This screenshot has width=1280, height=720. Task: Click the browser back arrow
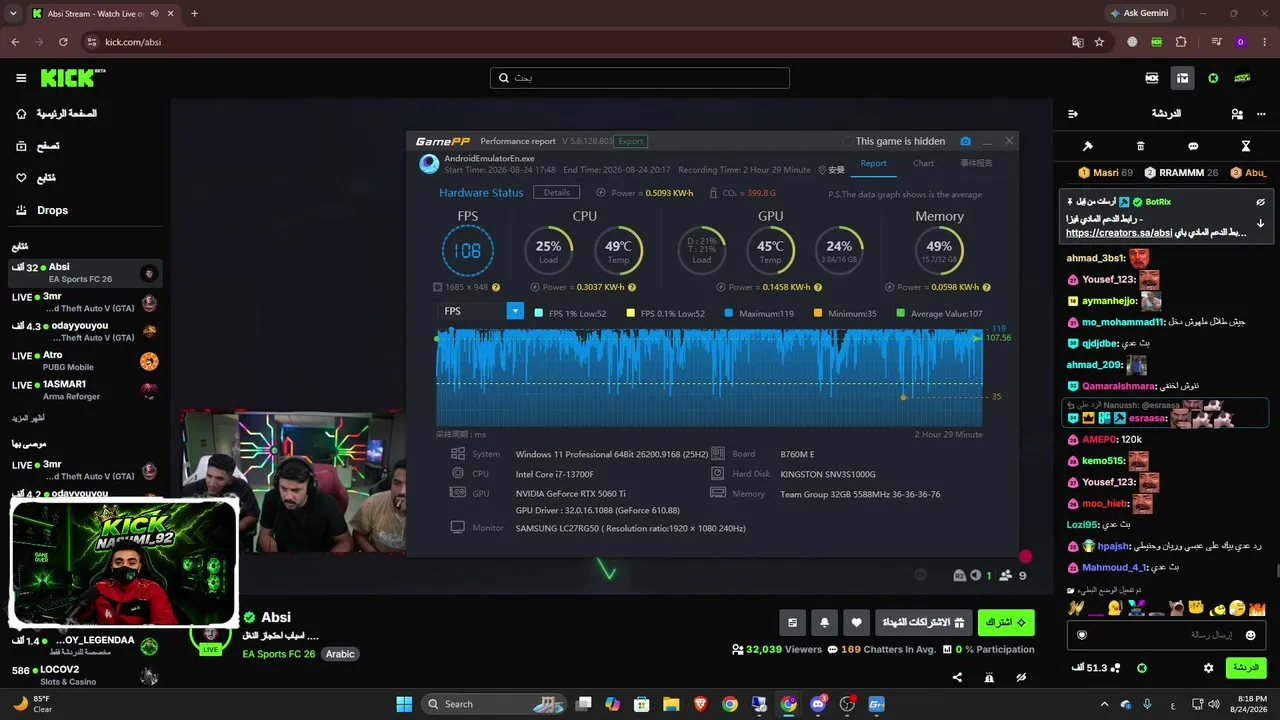(15, 42)
